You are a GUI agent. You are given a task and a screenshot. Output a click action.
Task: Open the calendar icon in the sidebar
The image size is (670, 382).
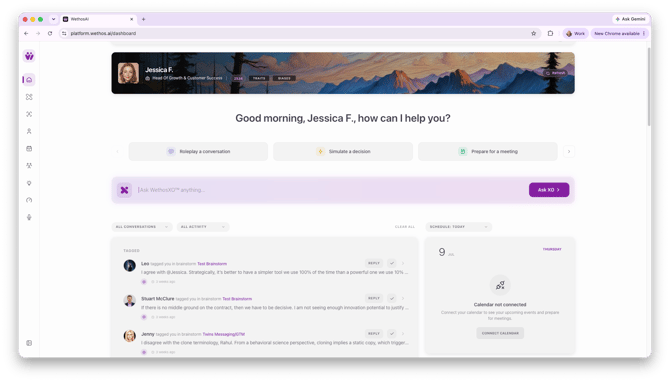click(29, 148)
